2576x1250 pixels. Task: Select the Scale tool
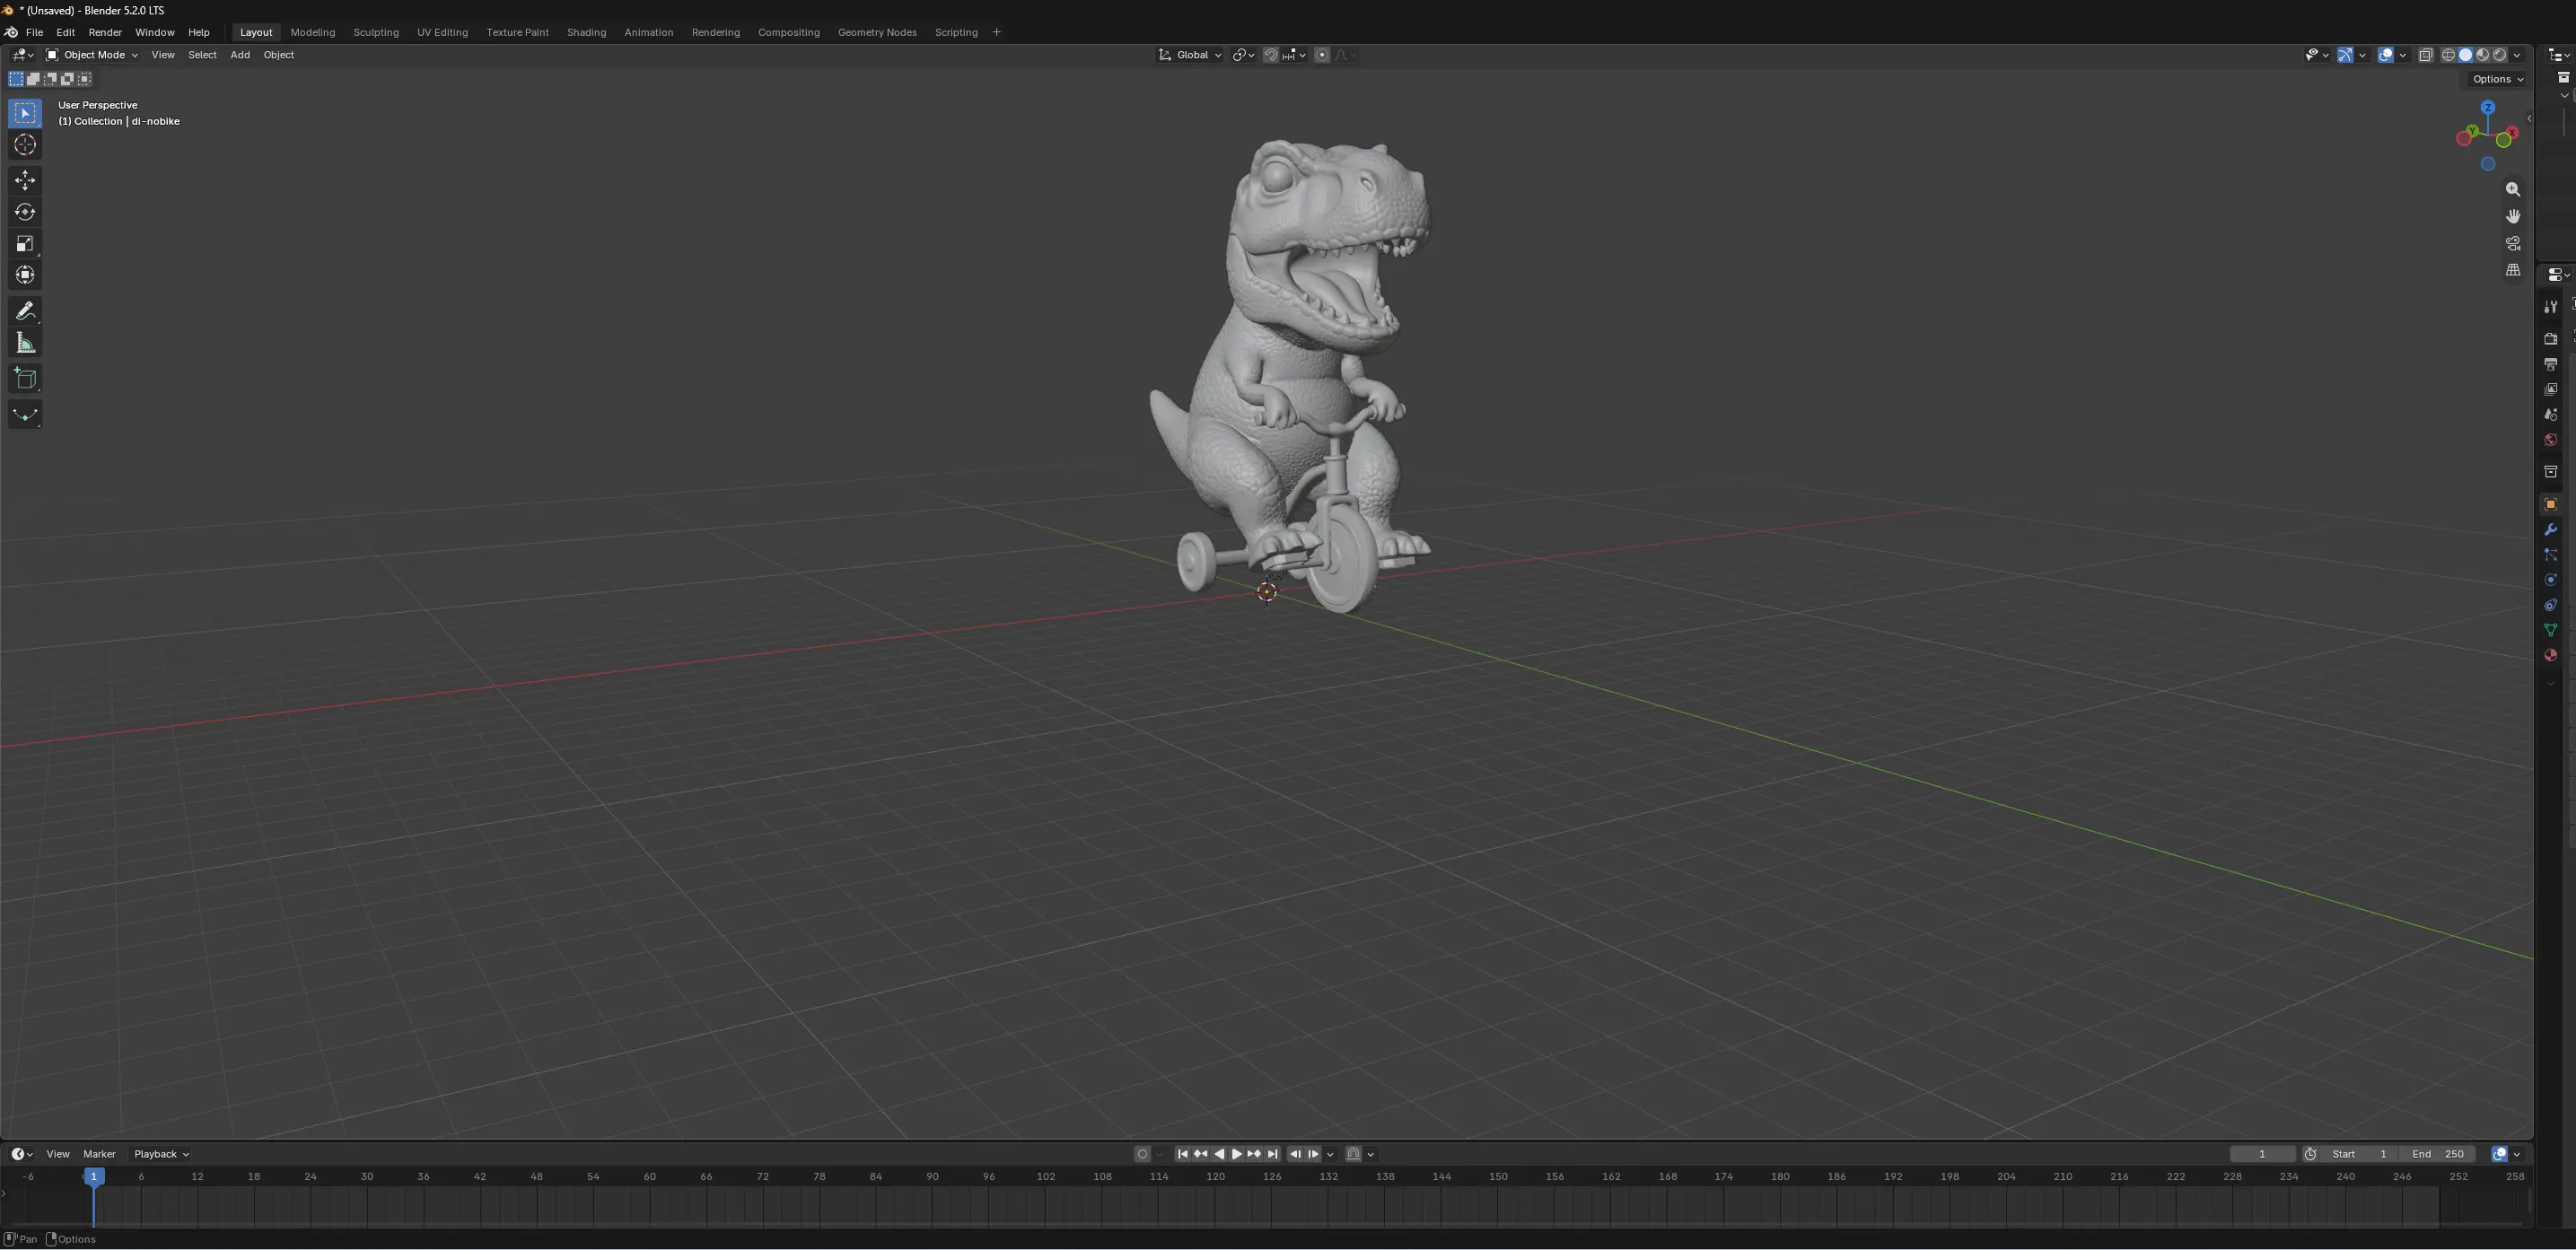(x=25, y=244)
